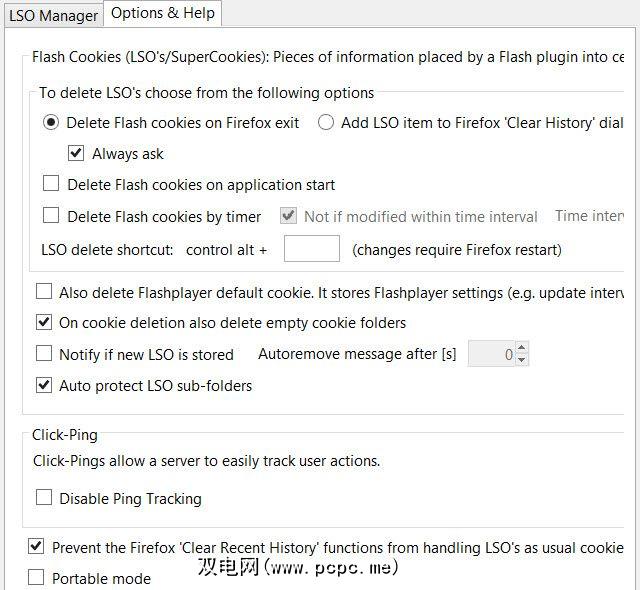Enable Delete Flash cookies by timer
Image resolution: width=640 pixels, height=590 pixels.
point(51,216)
